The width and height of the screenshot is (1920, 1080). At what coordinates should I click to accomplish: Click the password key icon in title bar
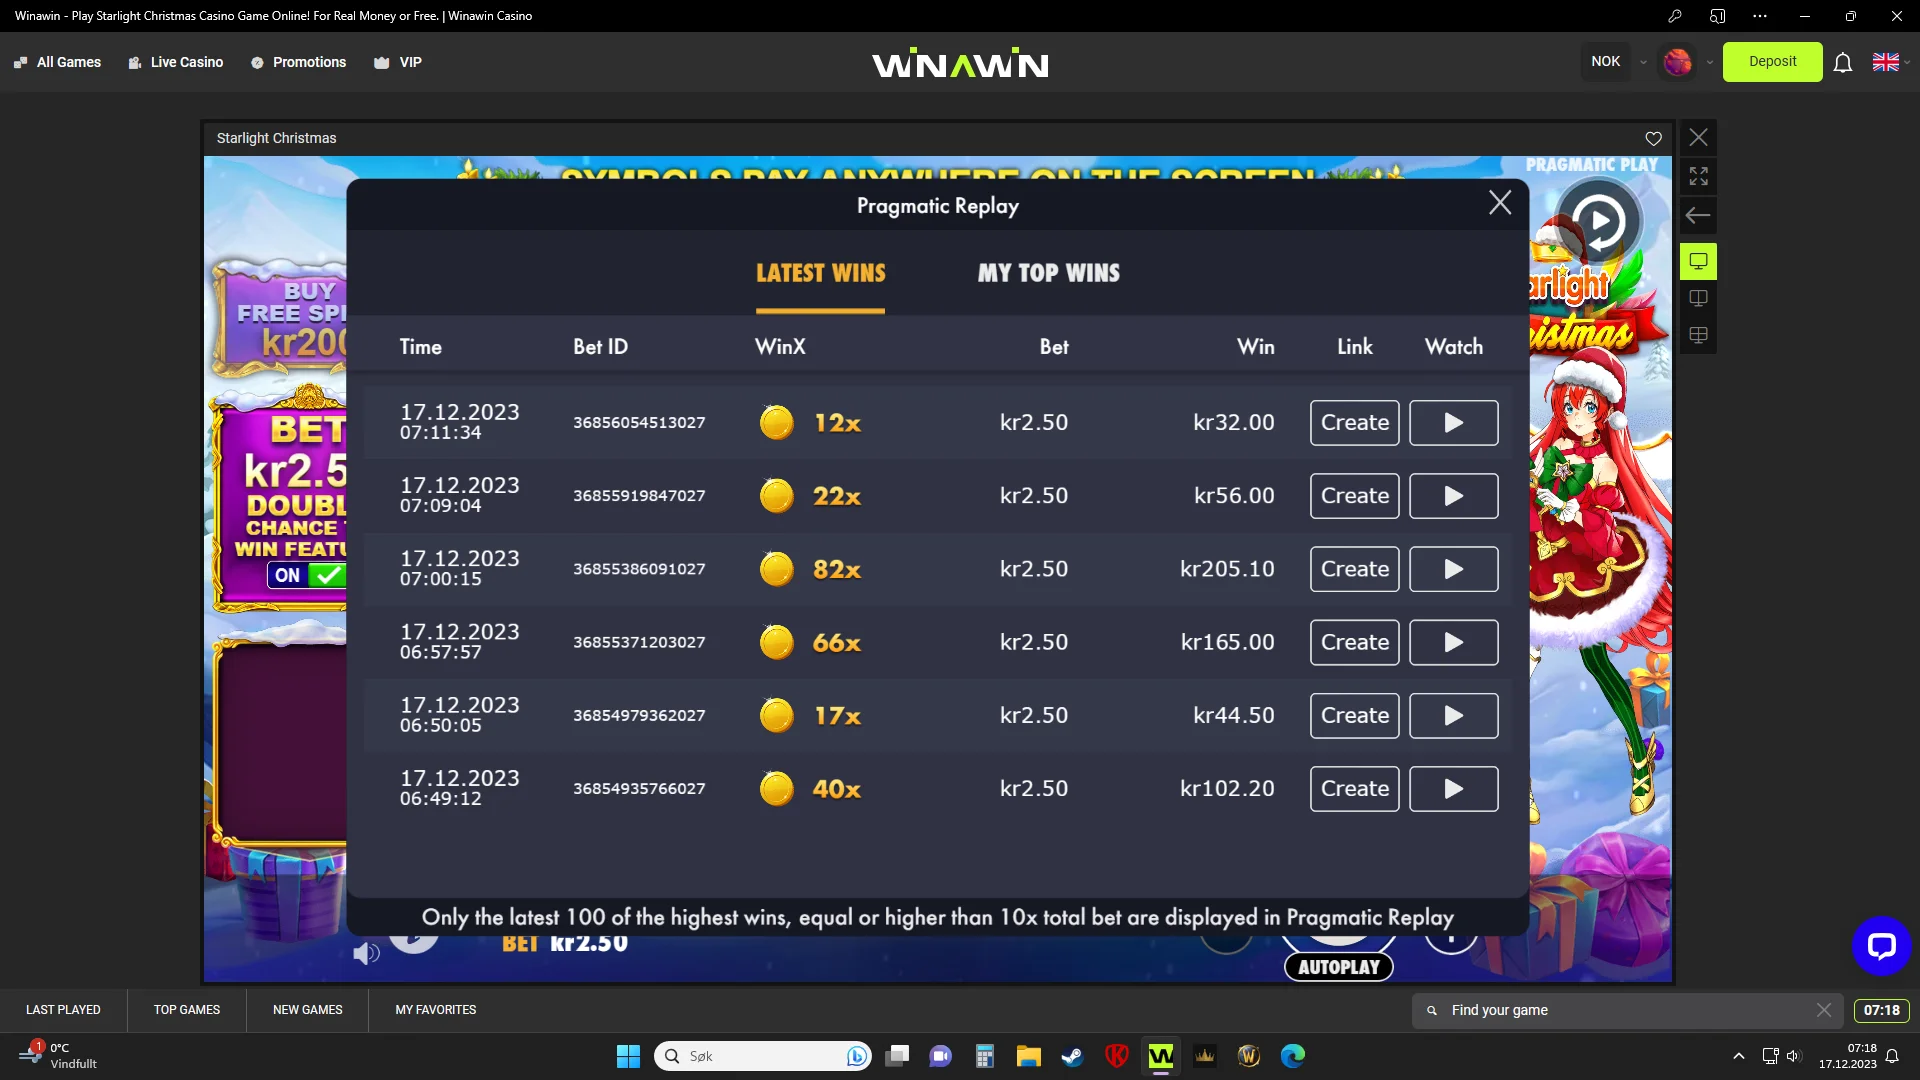(x=1674, y=16)
